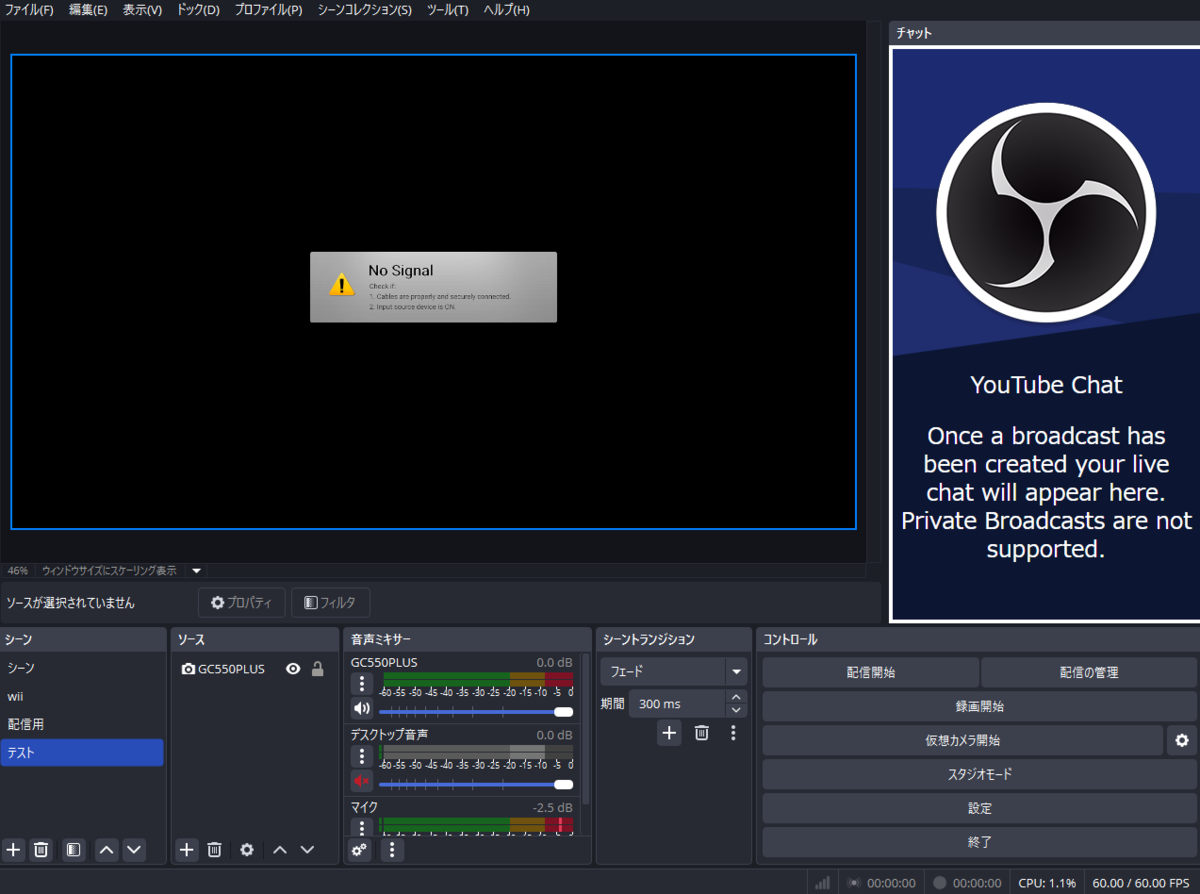This screenshot has height=894, width=1200.
Task: Click the 60.00 / 60.00 FPS status
Action: [x=1139, y=883]
